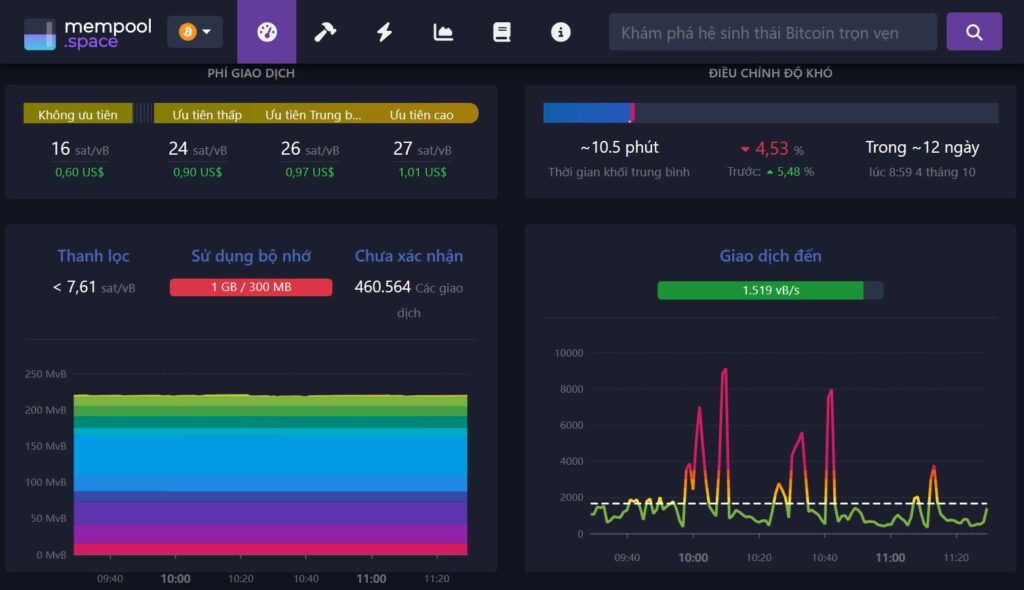Open the 'ĐIỀU CHỈNH ĐỘ KHÓ' section heading
Screen dimensions: 1024x590
(x=771, y=73)
